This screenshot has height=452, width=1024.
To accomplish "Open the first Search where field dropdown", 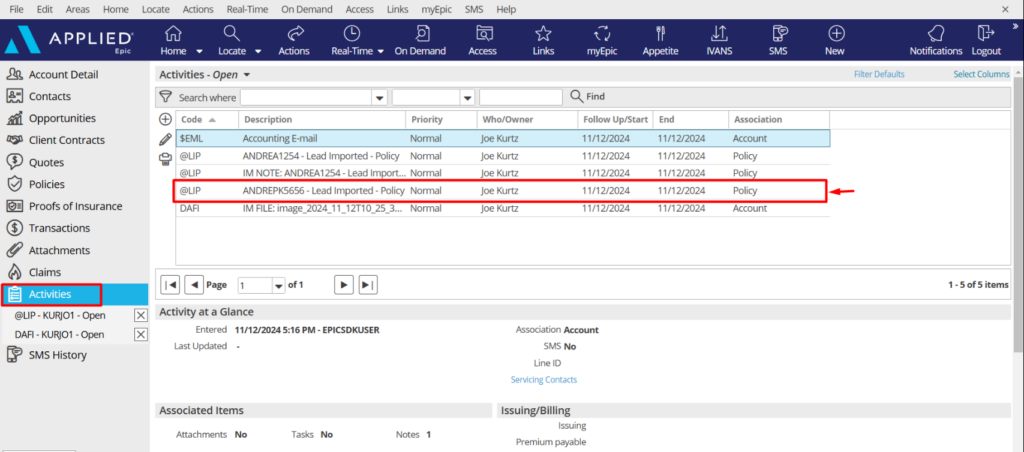I will click(379, 97).
